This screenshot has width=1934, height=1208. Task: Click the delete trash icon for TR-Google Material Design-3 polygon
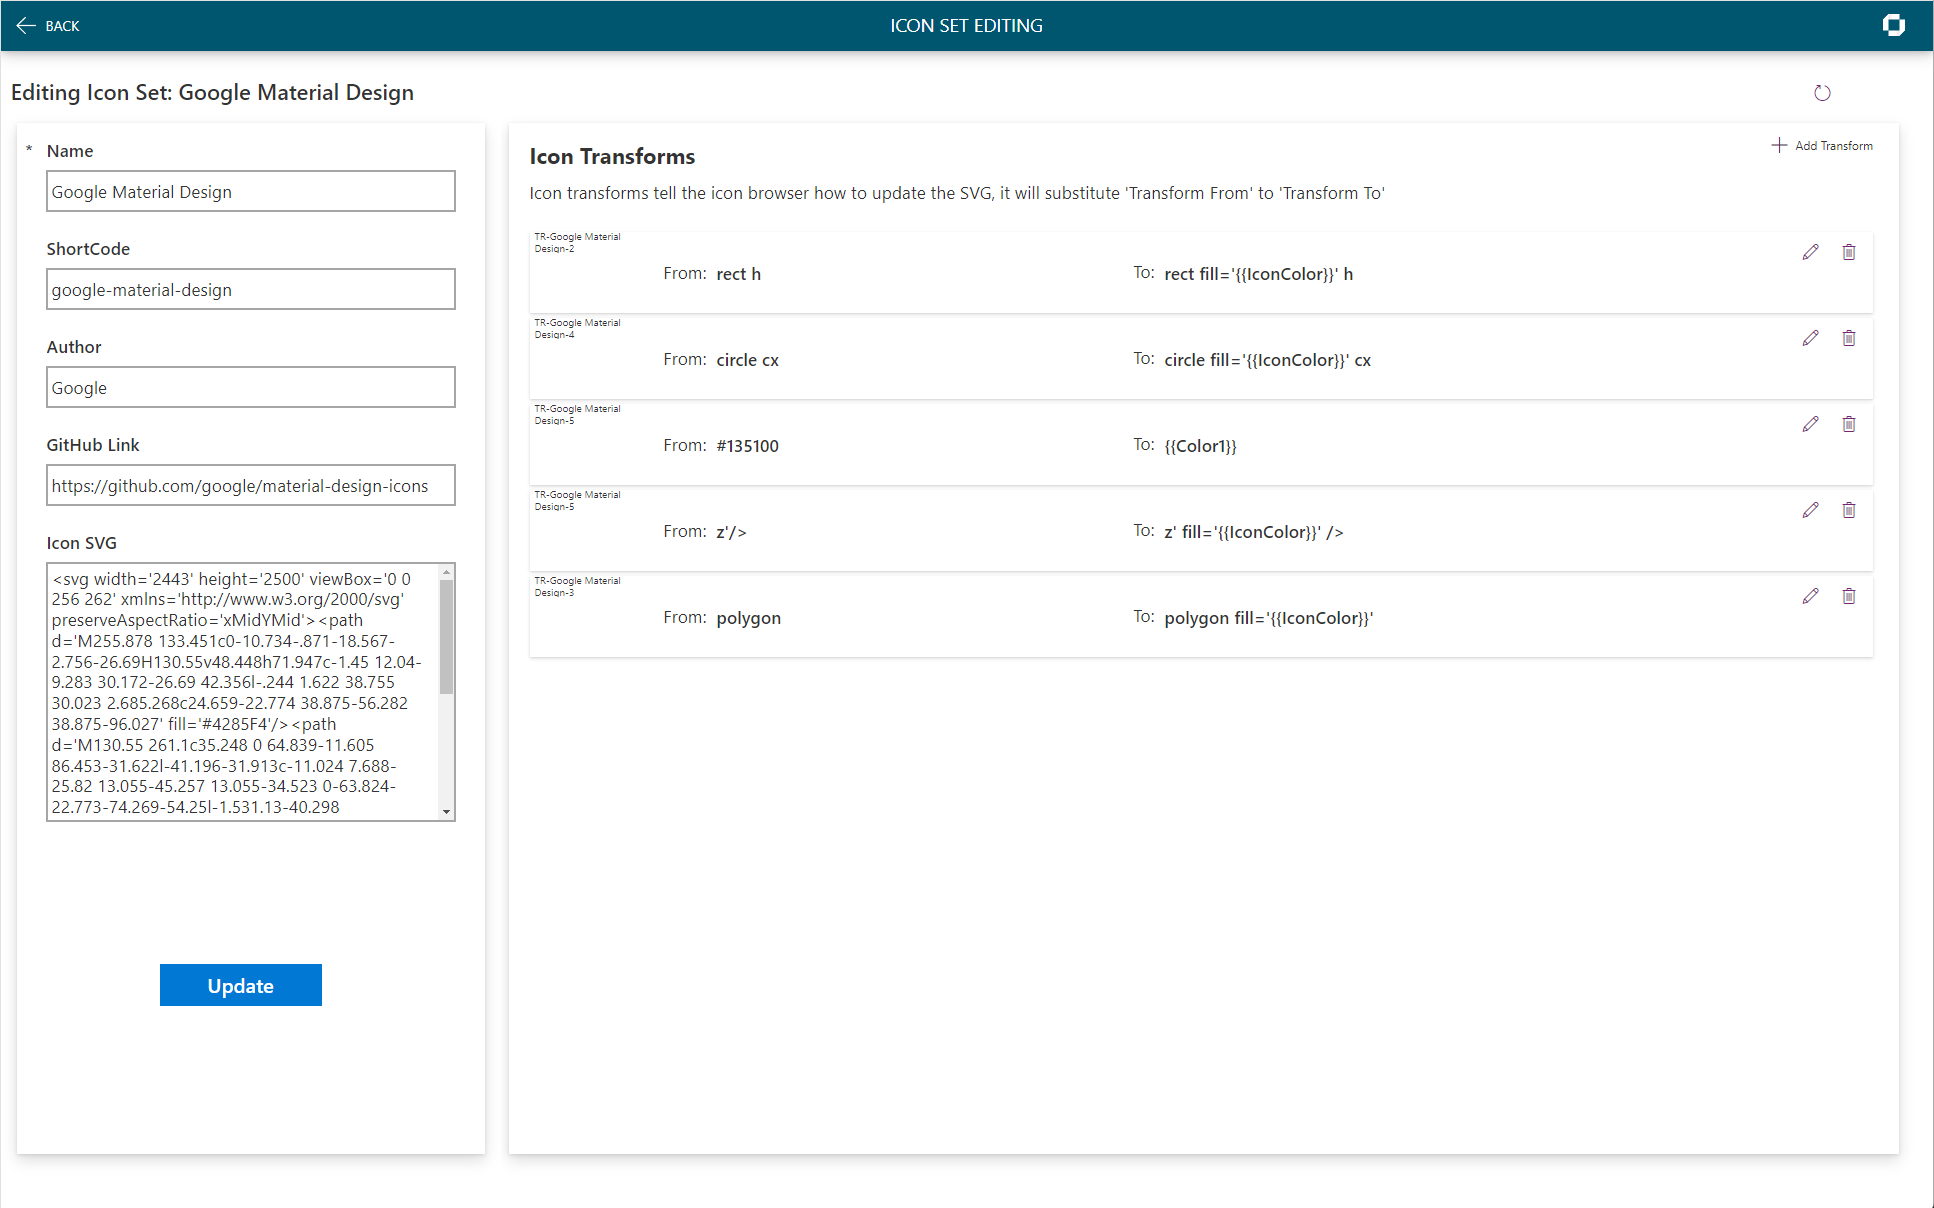(1849, 596)
